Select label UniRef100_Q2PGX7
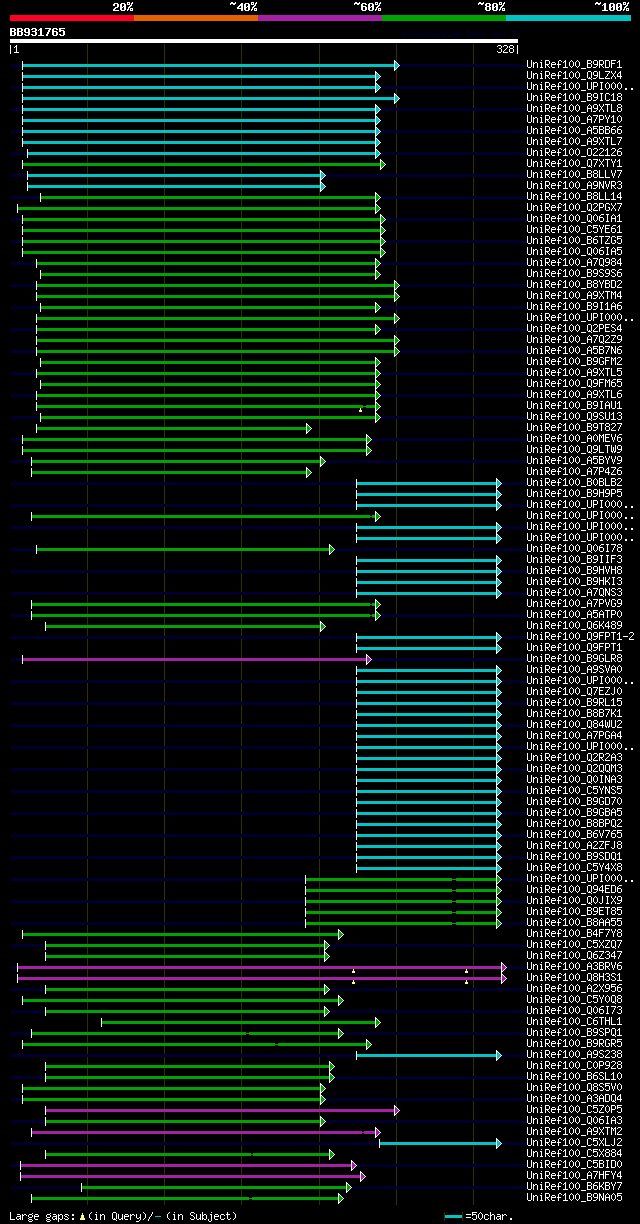 tap(574, 208)
